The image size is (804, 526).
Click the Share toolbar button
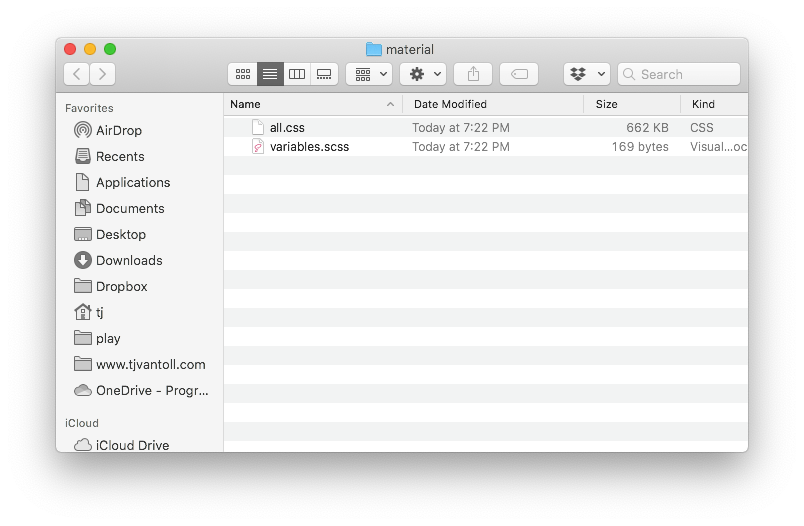coord(473,74)
